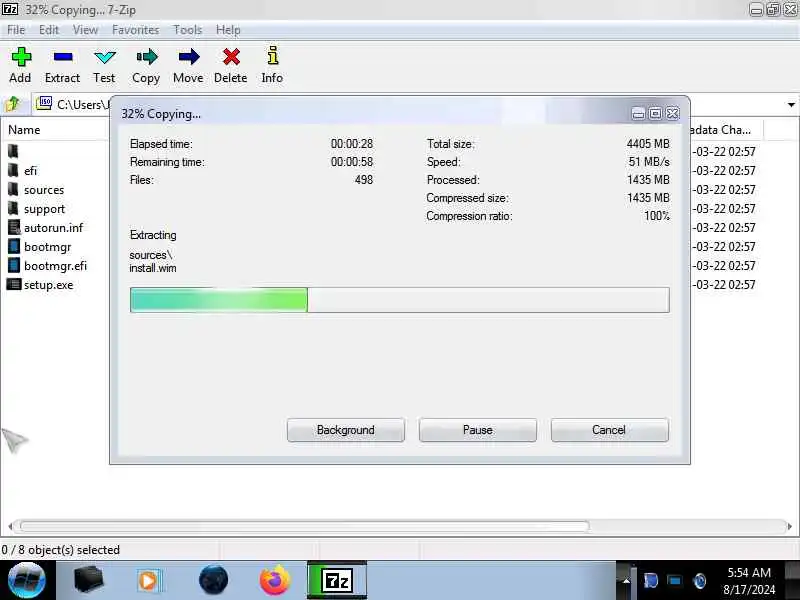Open the address bar dropdown arrow

791,105
